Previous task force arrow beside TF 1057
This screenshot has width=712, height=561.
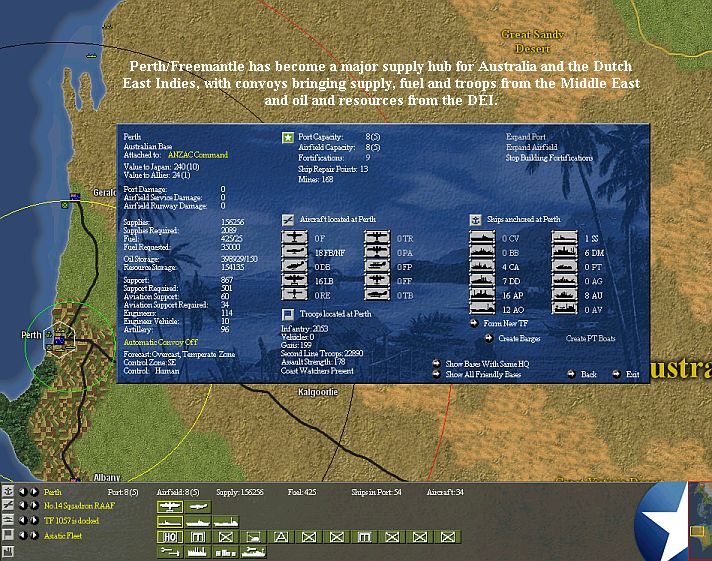click(x=22, y=520)
